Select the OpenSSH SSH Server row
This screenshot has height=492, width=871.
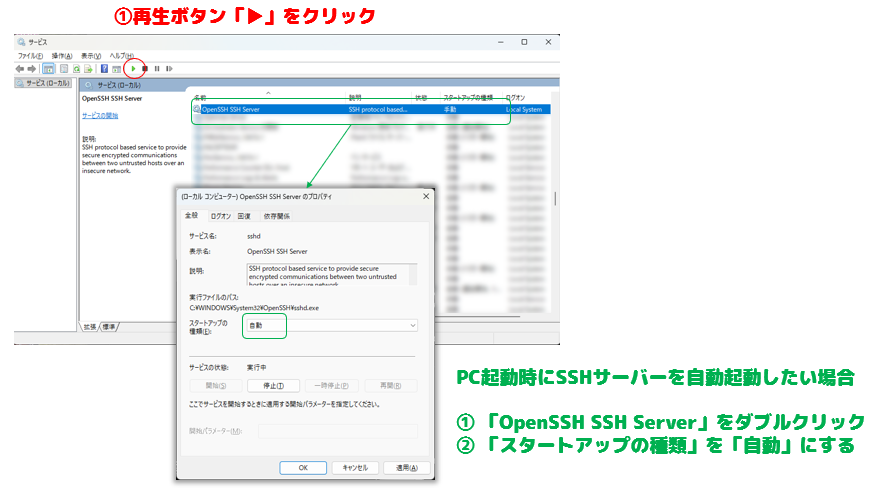click(x=371, y=109)
